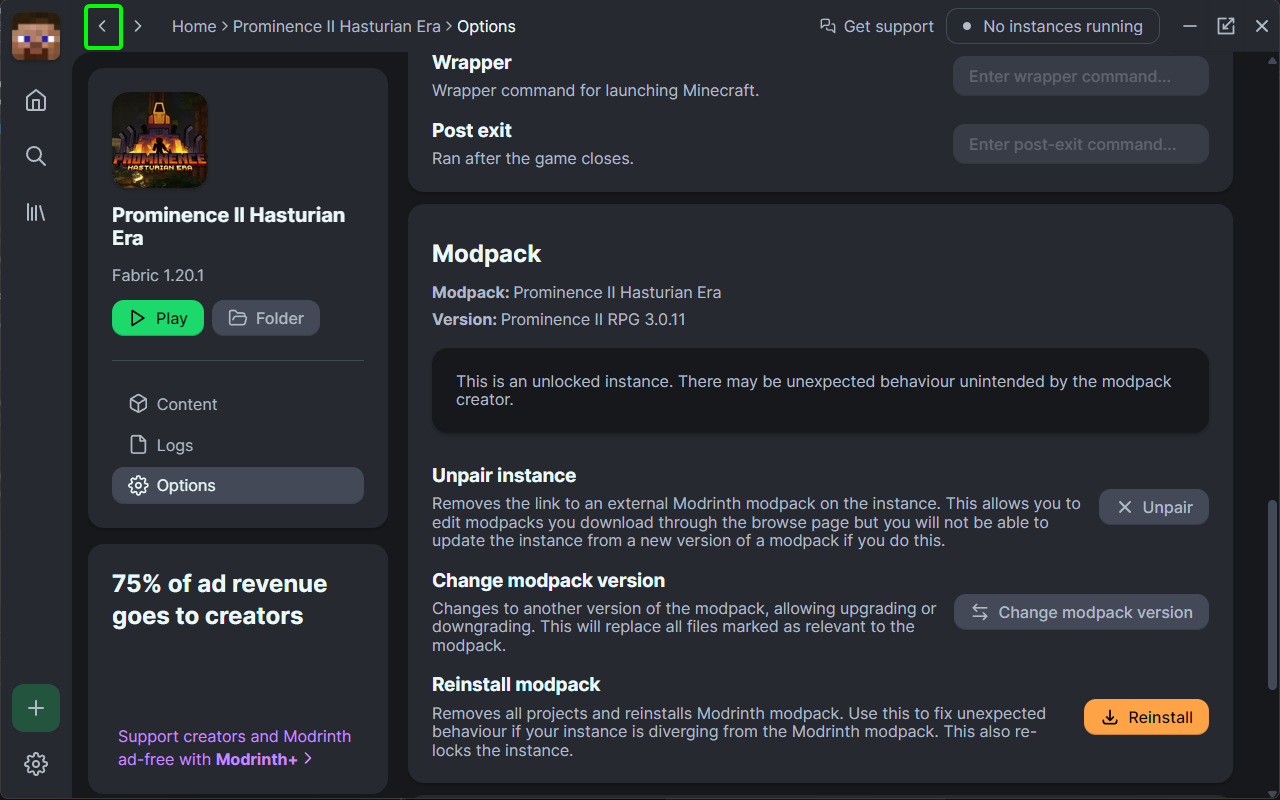The width and height of the screenshot is (1280, 800).
Task: Click the 75% of ad revenue heading
Action: coord(220,599)
